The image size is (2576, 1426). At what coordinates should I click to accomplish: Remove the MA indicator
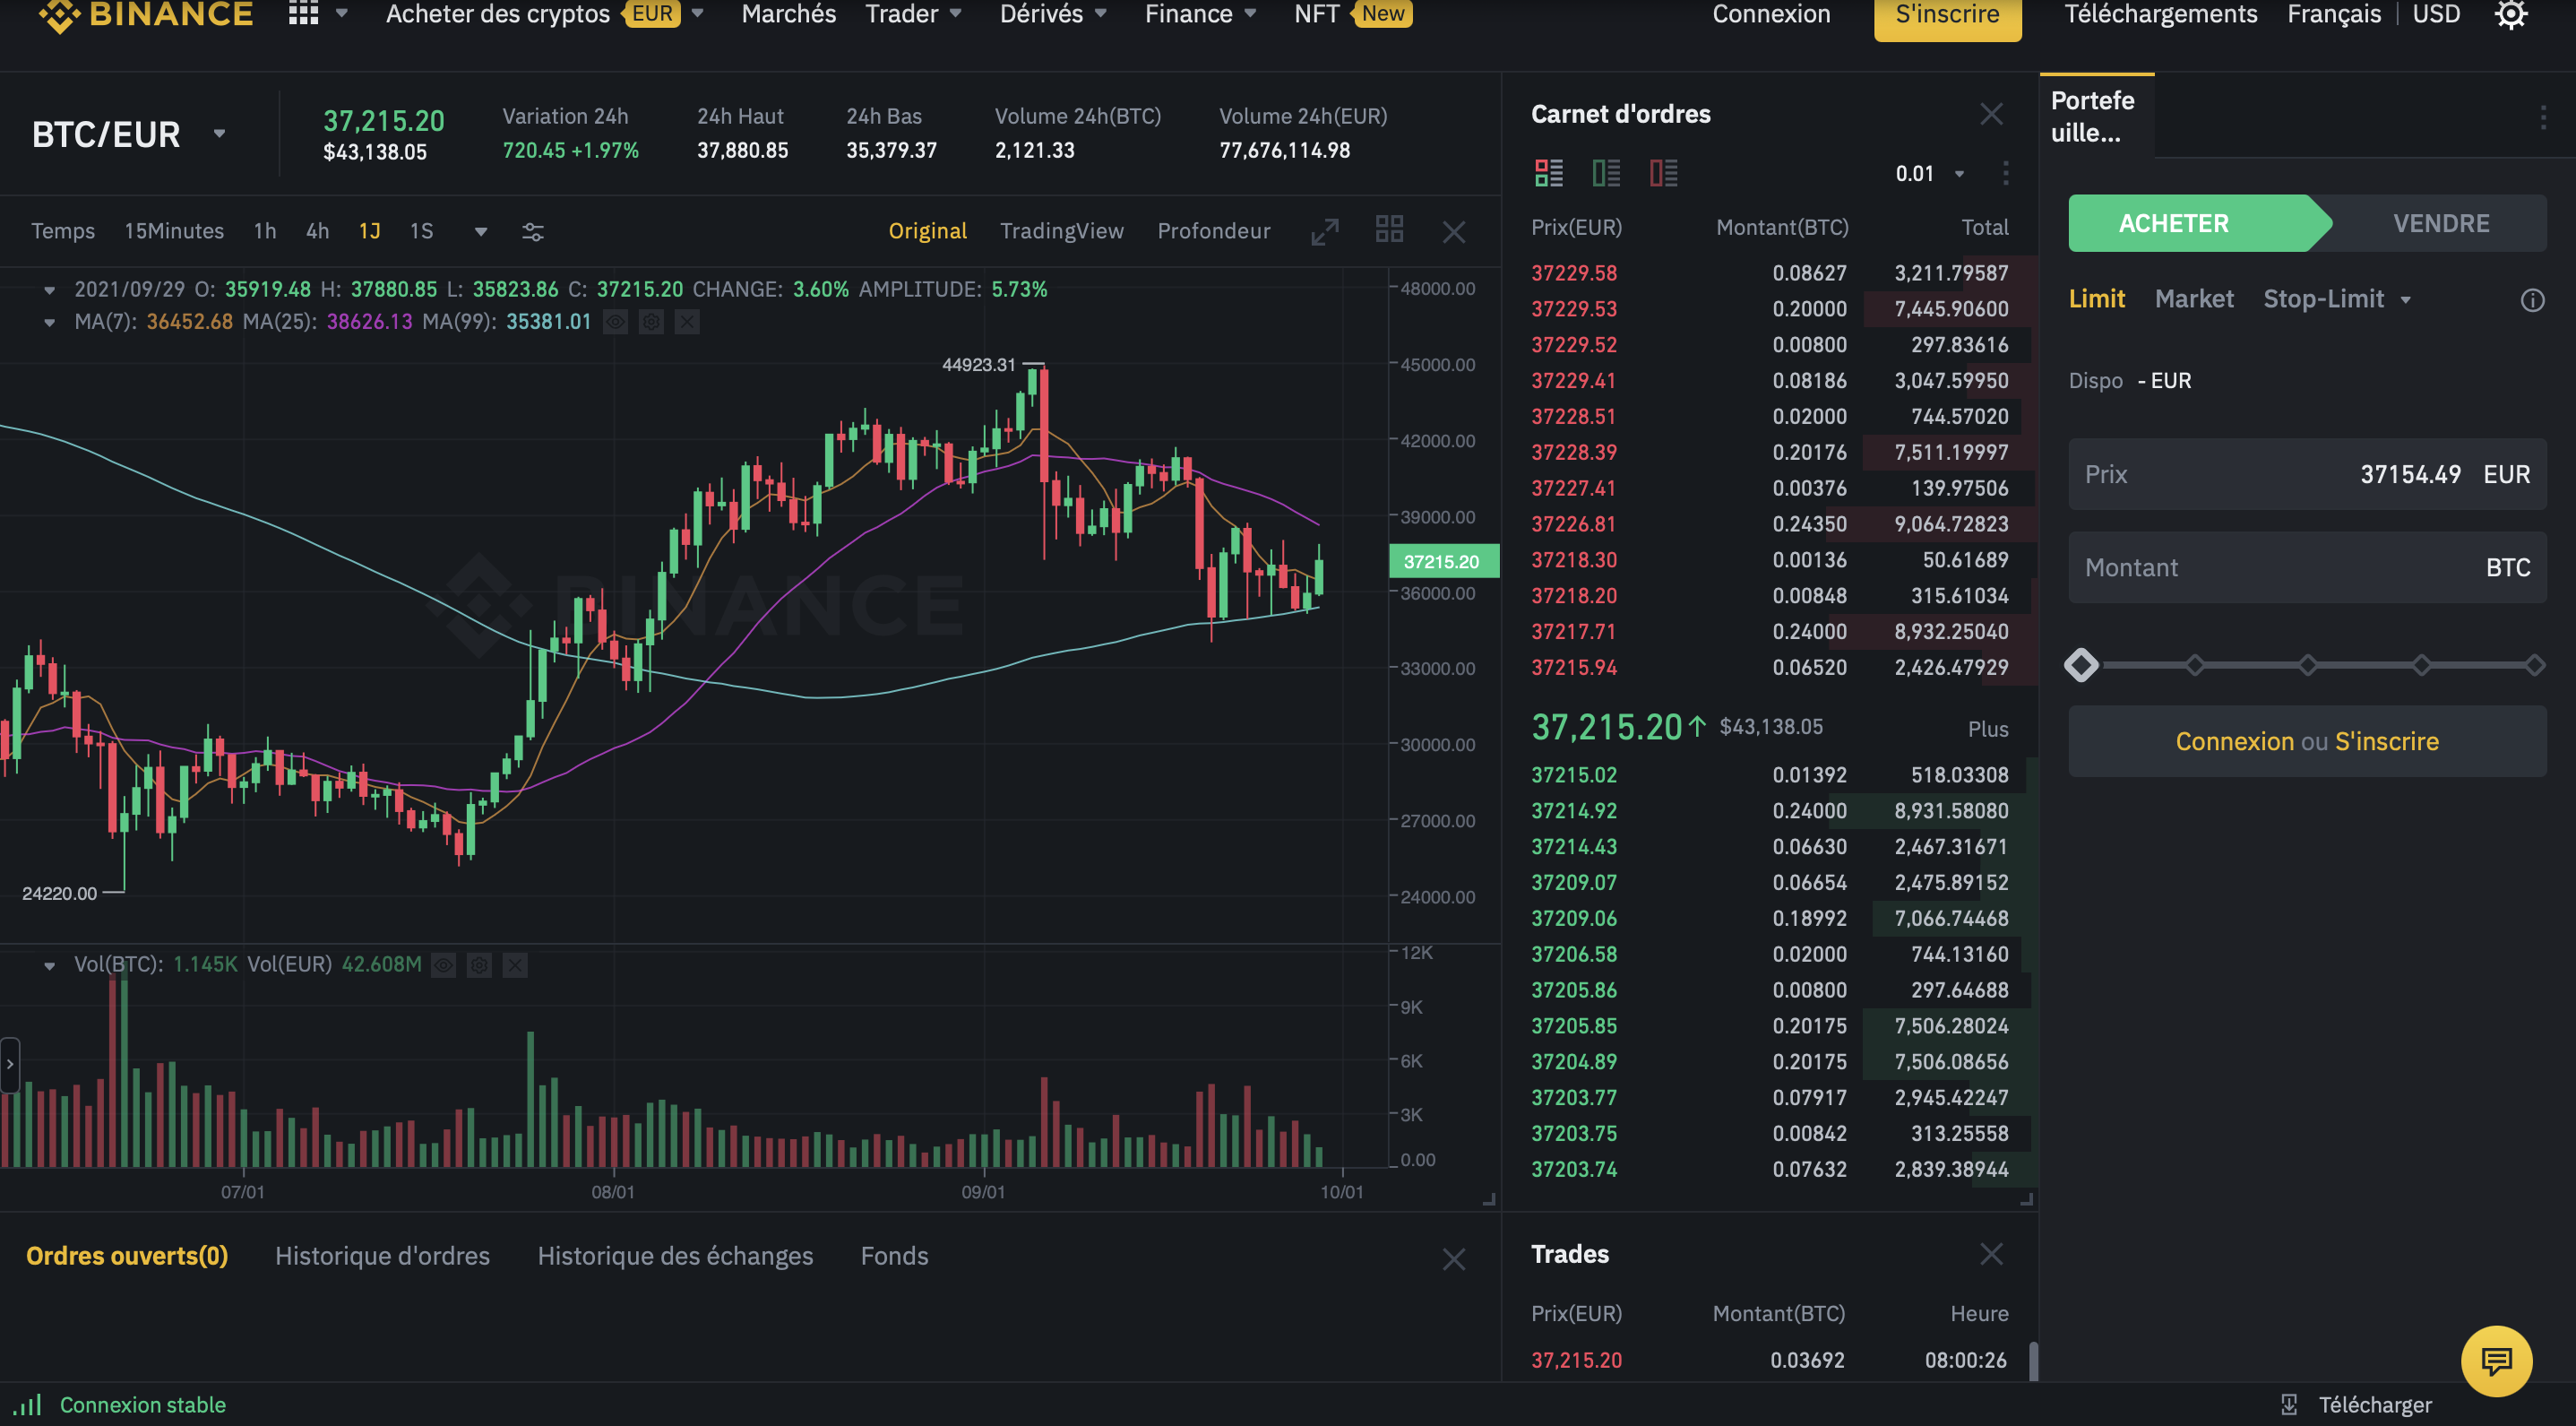[687, 322]
